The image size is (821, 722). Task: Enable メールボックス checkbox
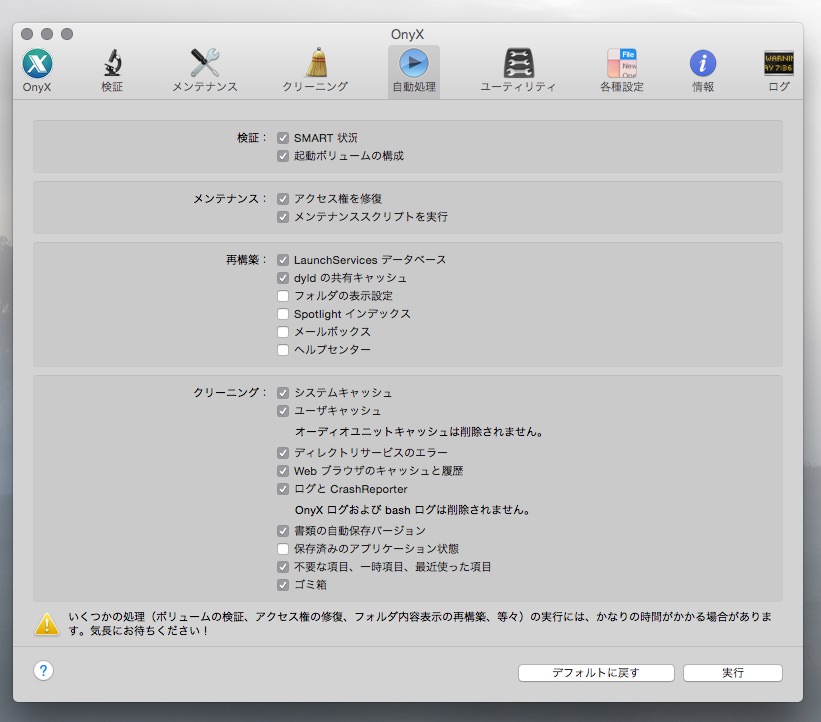click(283, 332)
